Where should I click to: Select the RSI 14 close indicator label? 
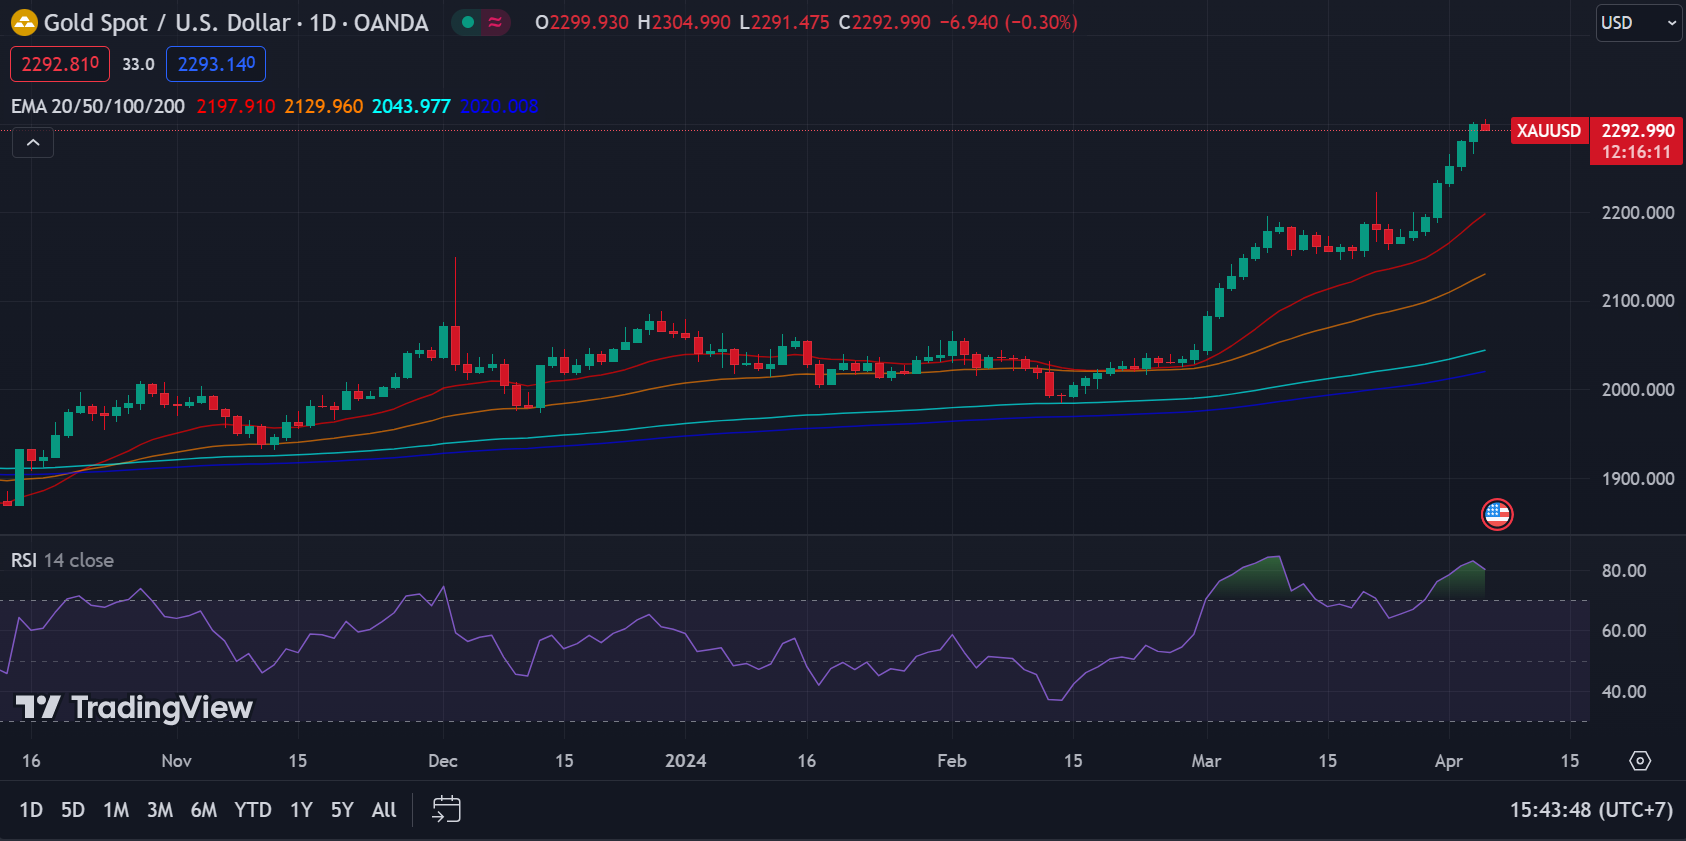click(x=62, y=560)
